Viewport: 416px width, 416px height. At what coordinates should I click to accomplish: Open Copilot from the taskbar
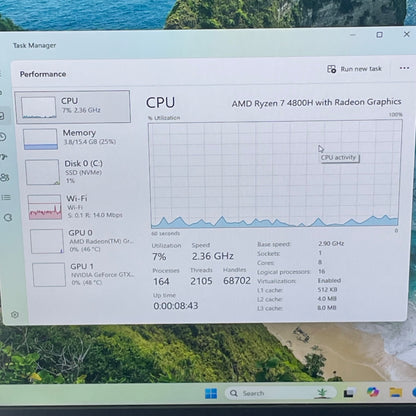[x=373, y=392]
